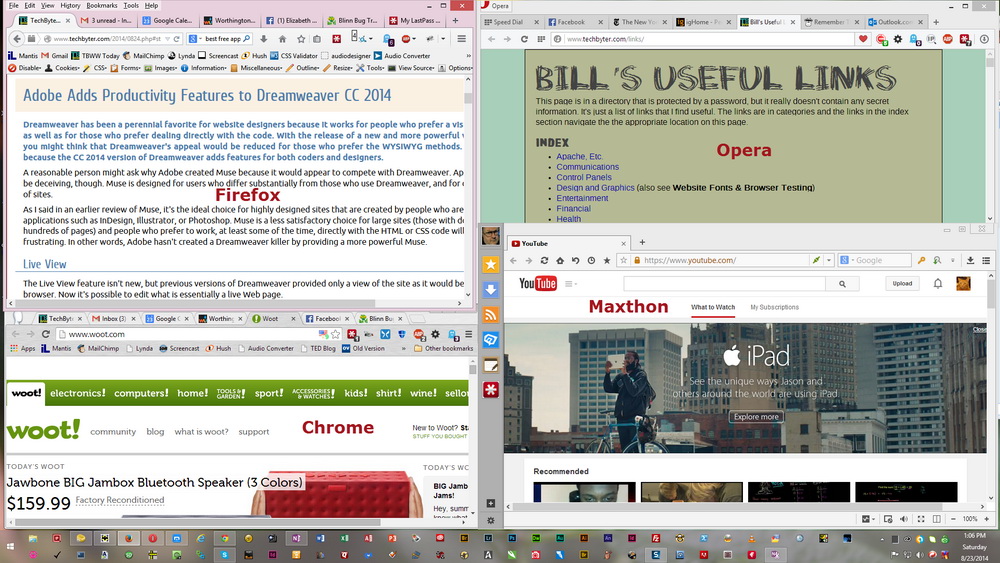Click Upload button on YouTube

point(902,284)
